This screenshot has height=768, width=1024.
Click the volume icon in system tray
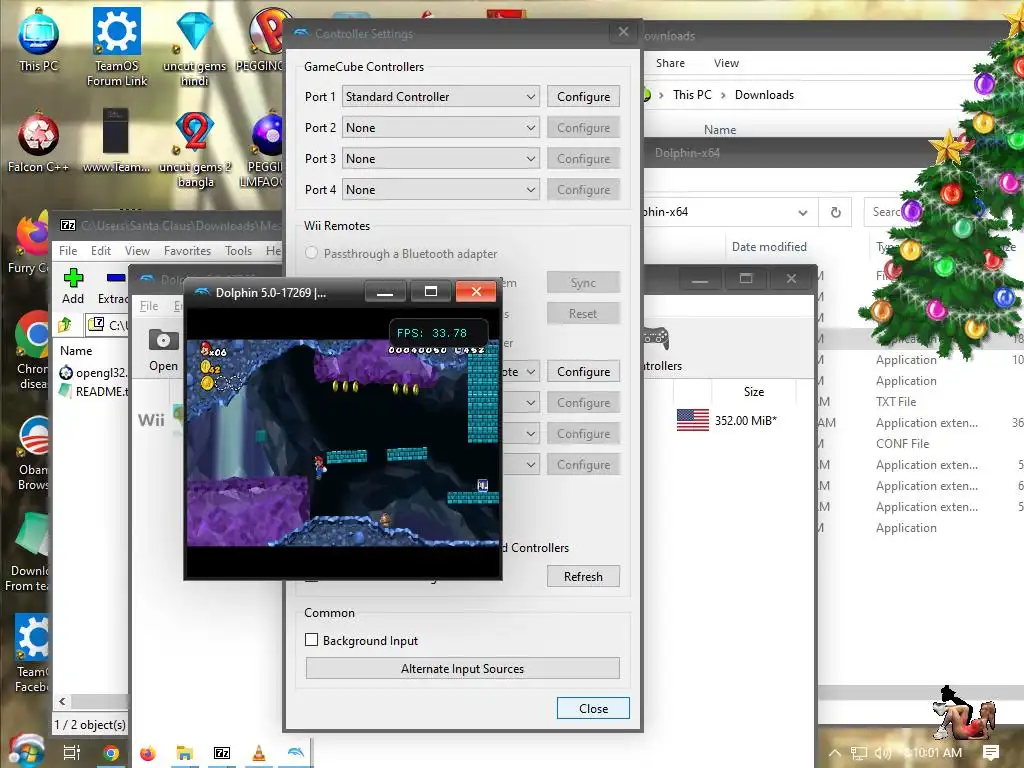coord(883,753)
